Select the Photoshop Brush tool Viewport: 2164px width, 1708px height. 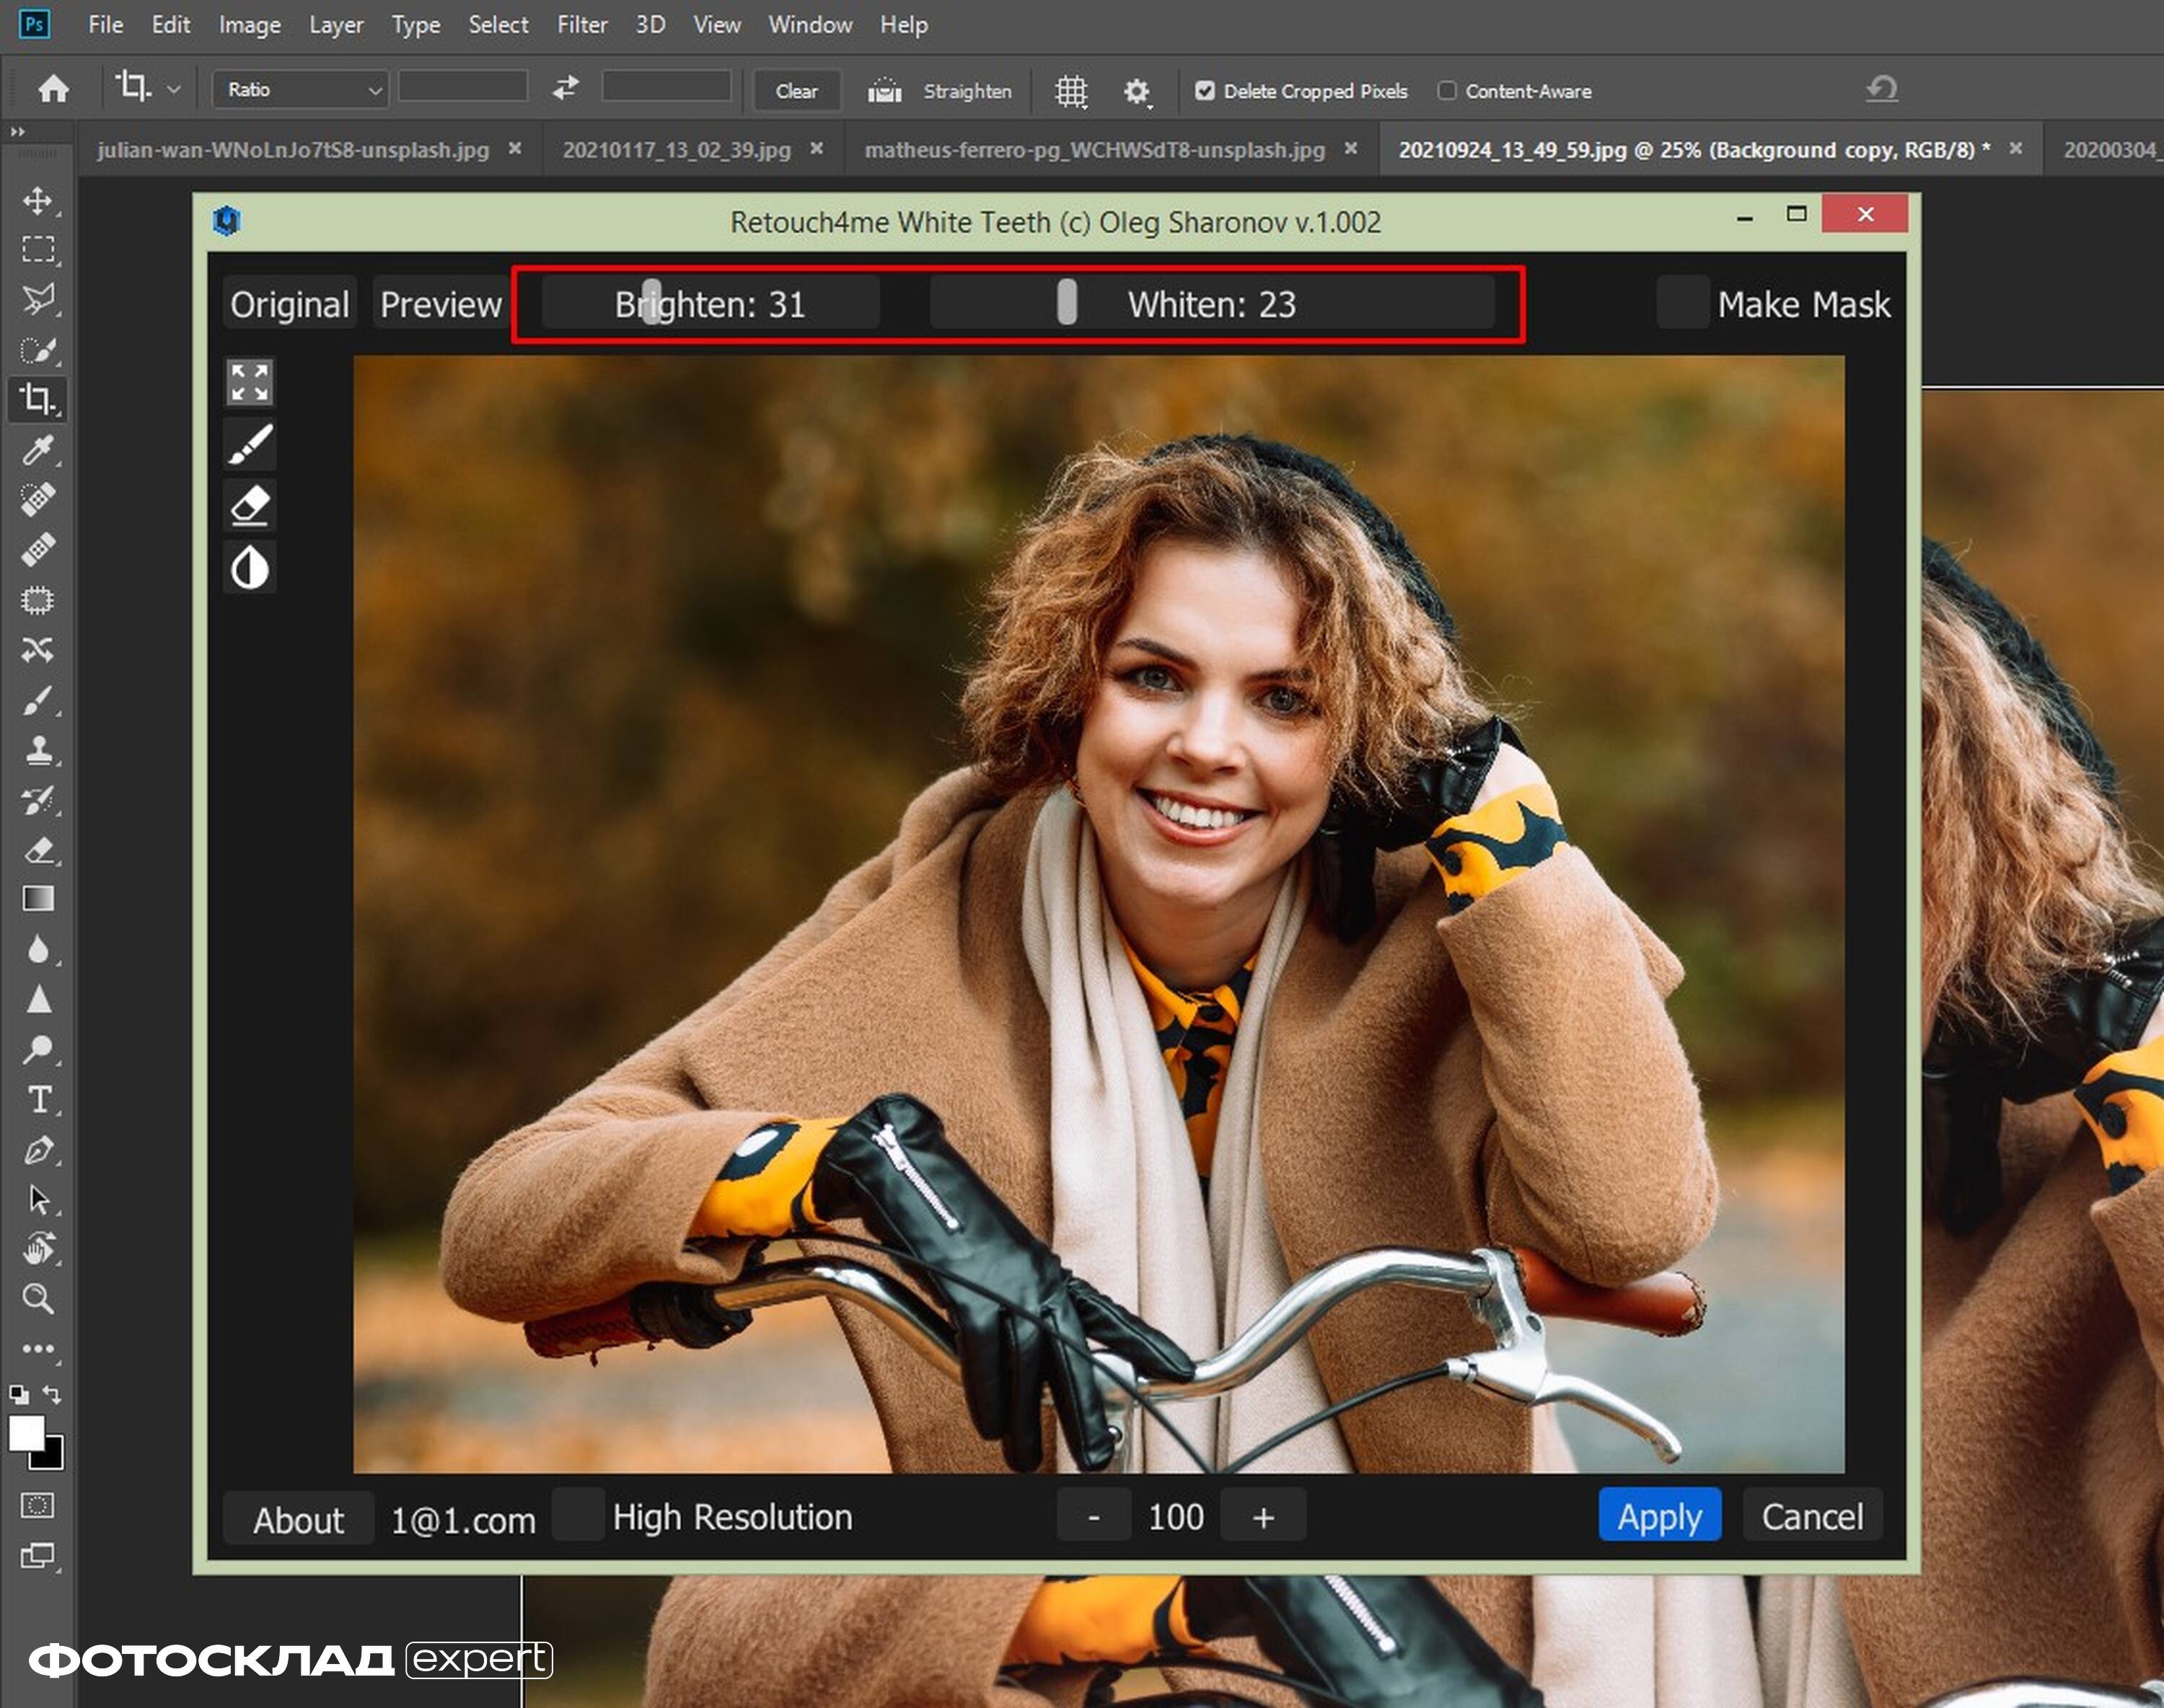pyautogui.click(x=38, y=700)
